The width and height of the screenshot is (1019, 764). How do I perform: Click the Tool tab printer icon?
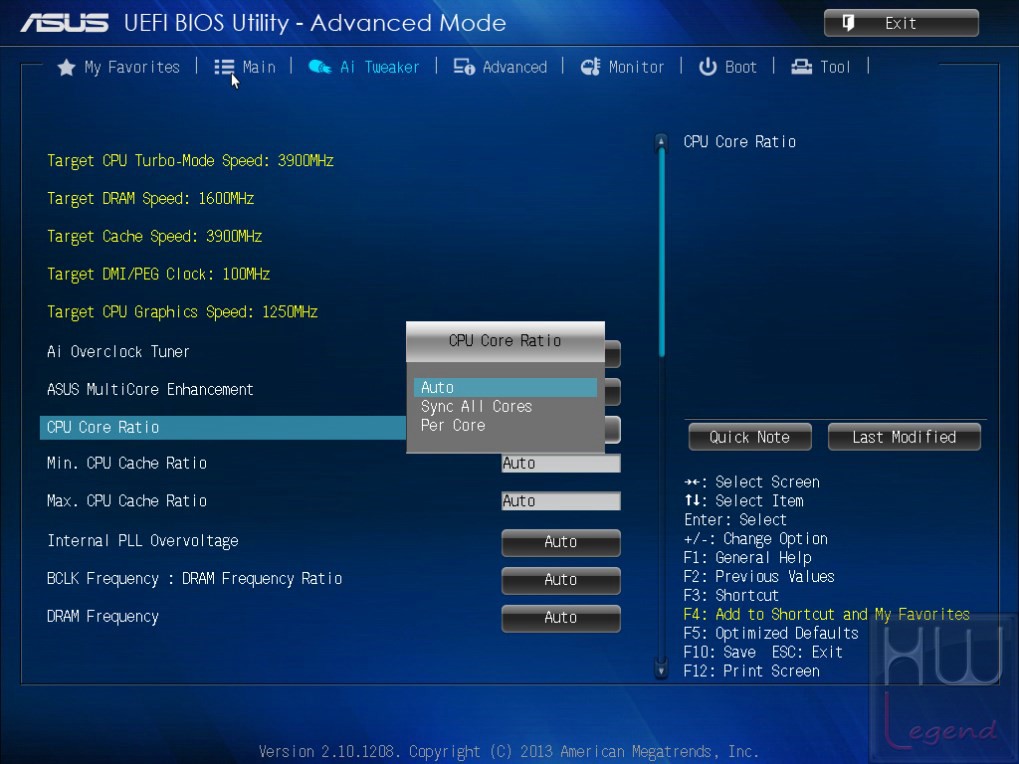[801, 67]
